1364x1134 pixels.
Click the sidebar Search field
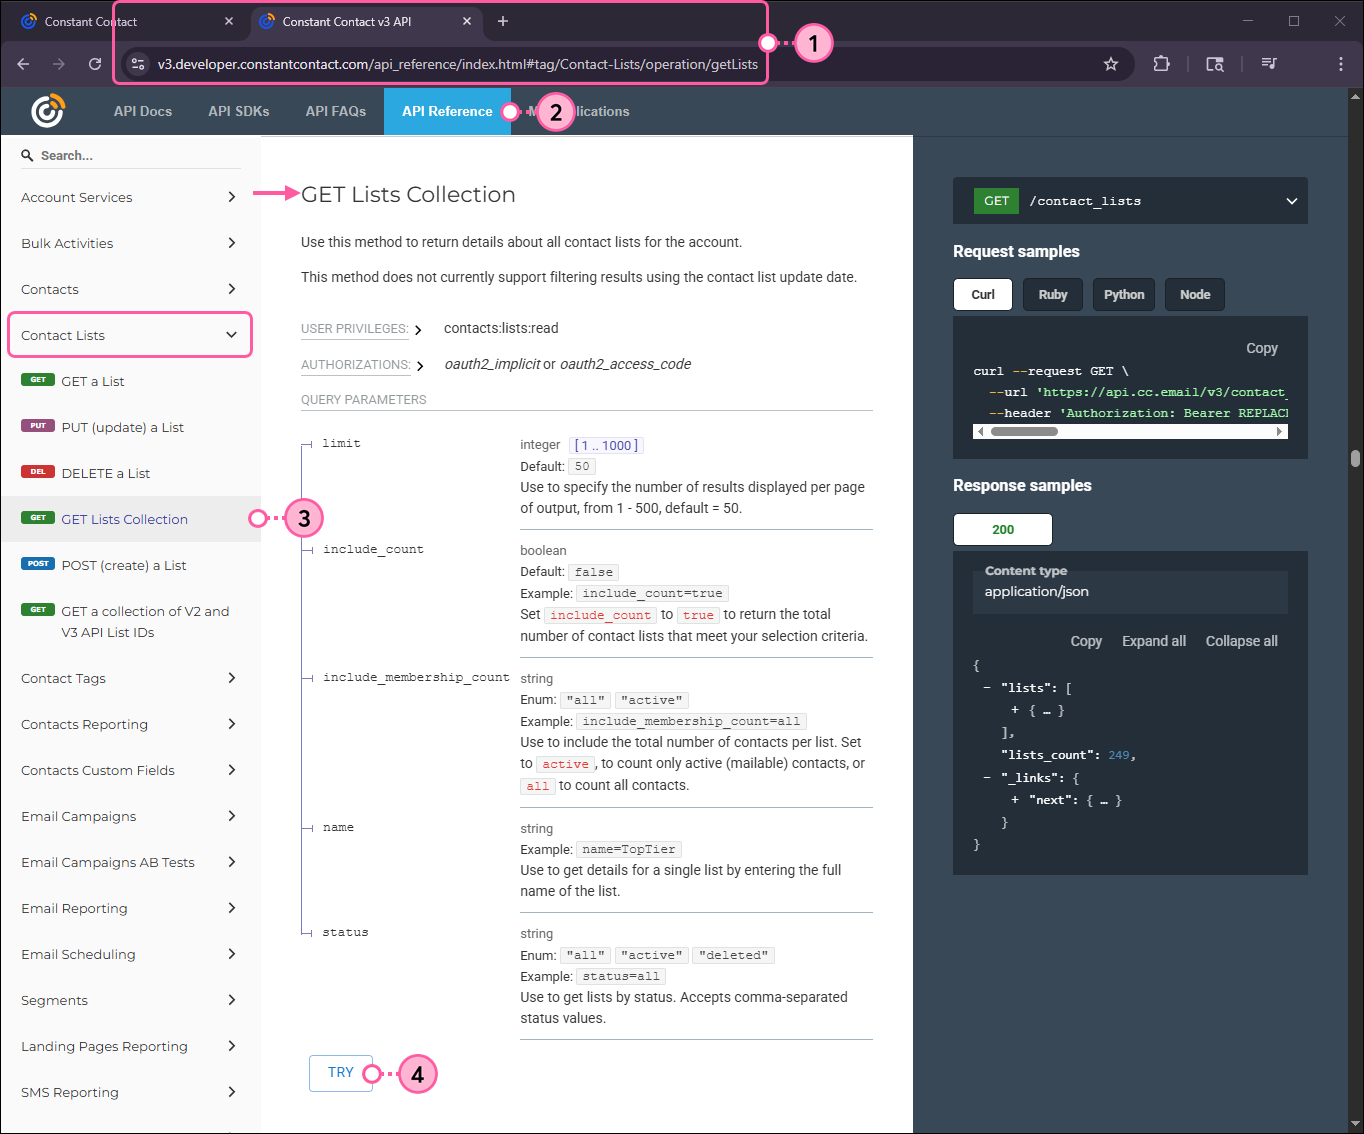(x=130, y=156)
